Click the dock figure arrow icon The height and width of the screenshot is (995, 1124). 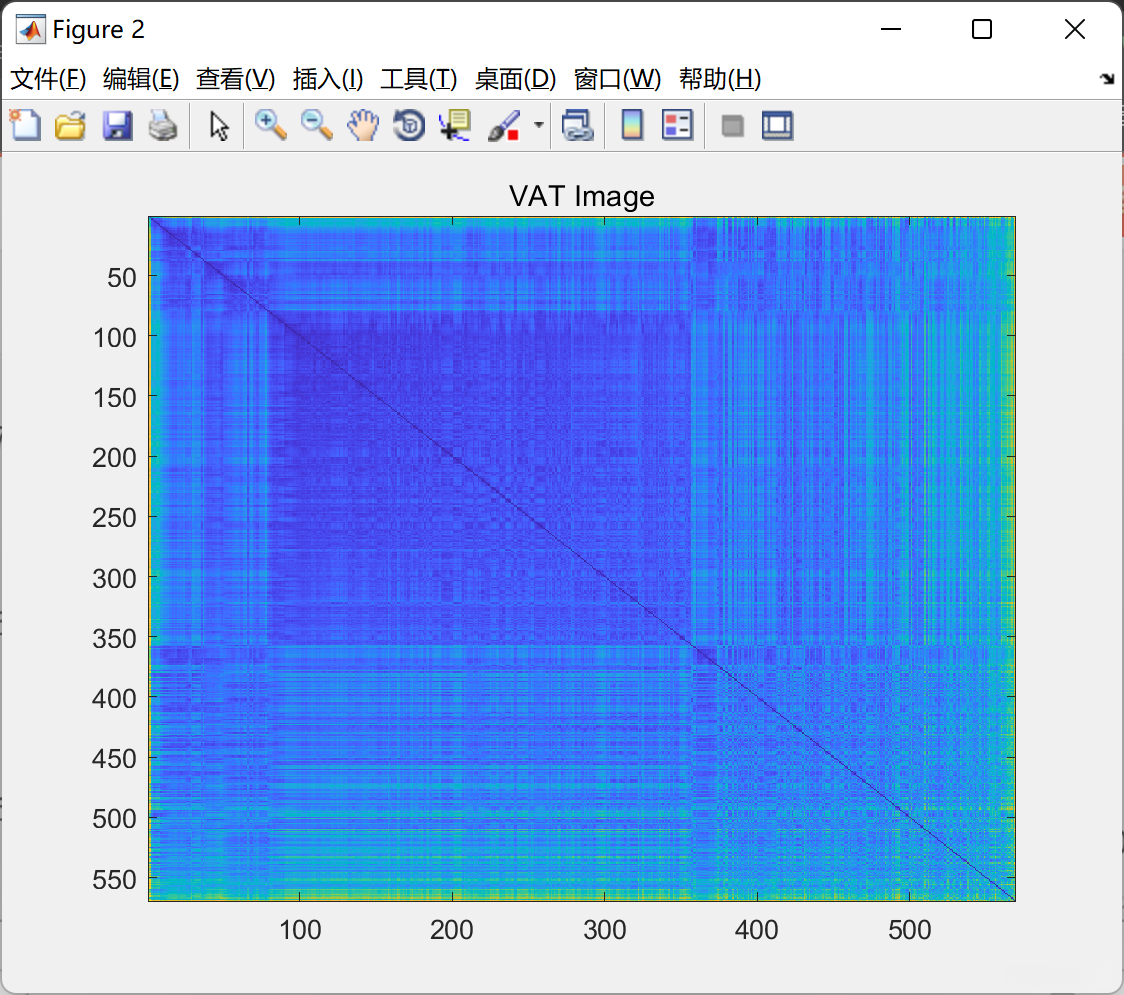(1107, 79)
